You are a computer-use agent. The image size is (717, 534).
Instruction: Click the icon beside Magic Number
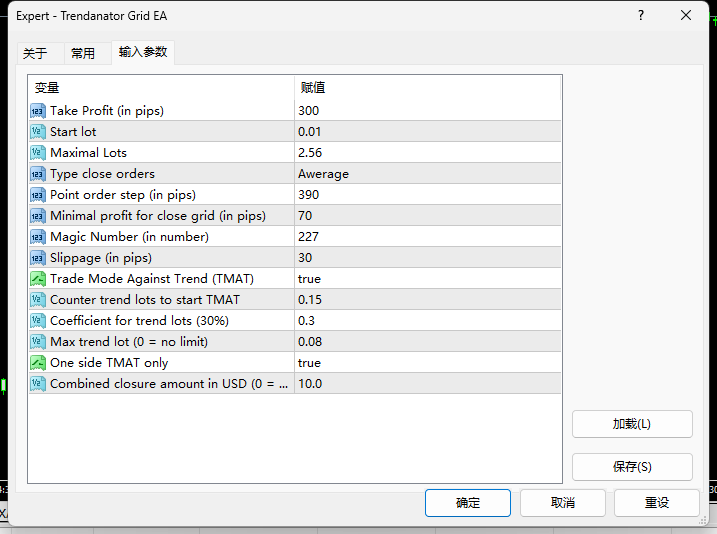(38, 237)
